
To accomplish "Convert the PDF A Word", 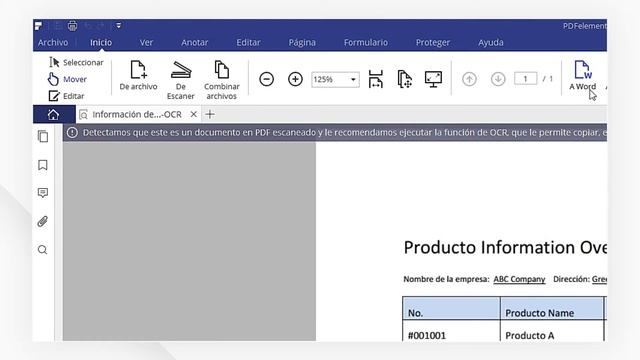I will click(x=582, y=76).
